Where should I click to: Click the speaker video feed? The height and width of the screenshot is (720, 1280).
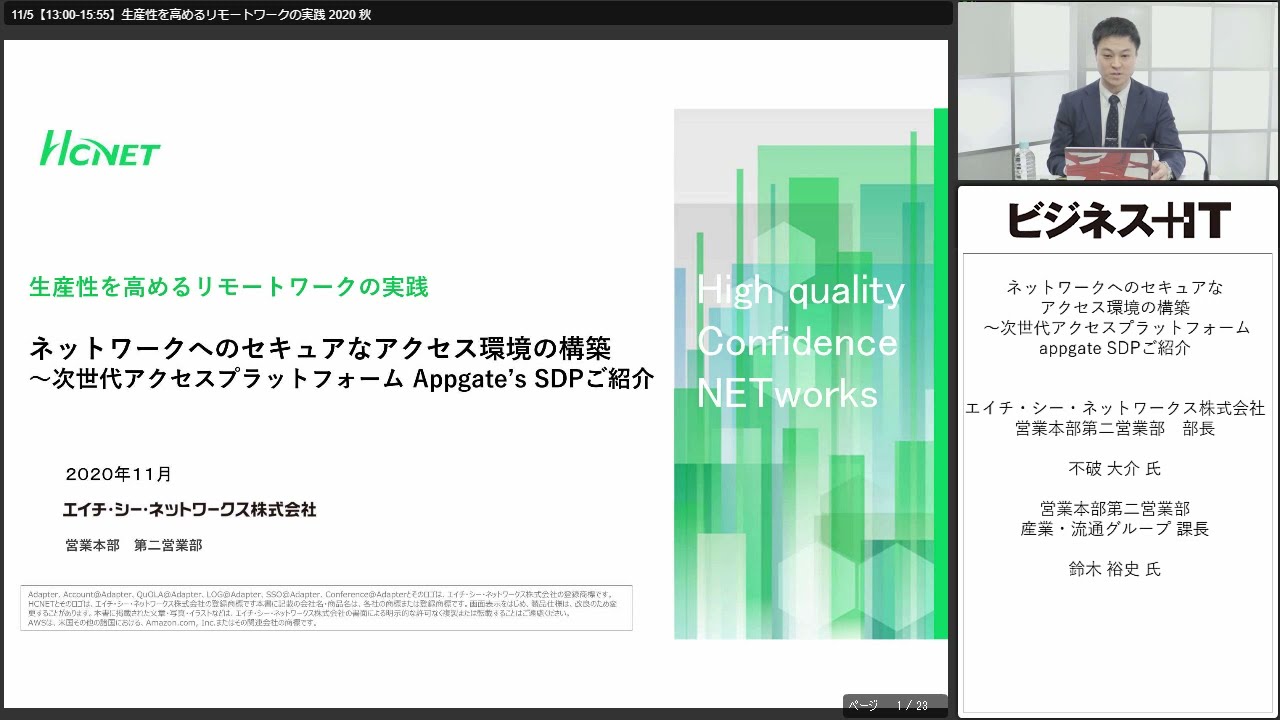click(1118, 91)
